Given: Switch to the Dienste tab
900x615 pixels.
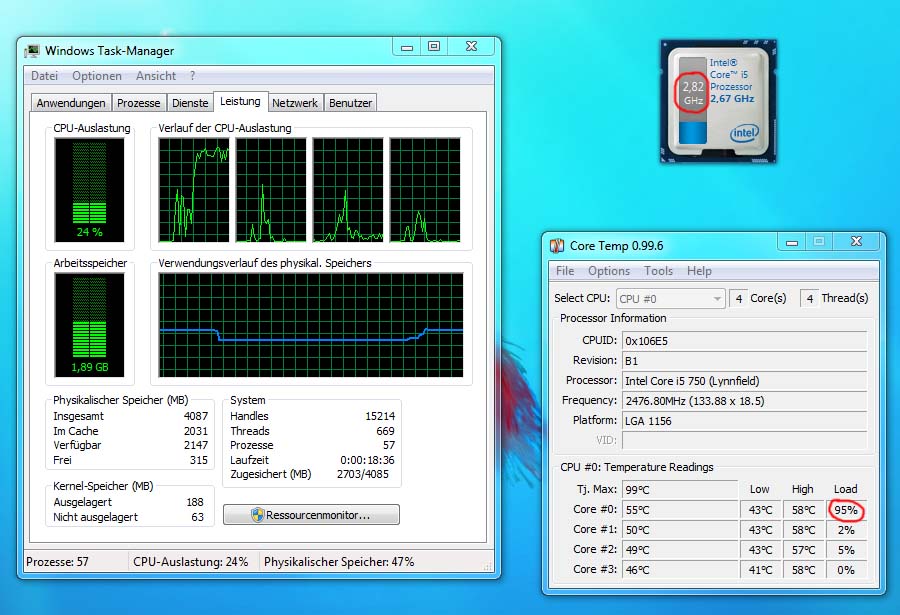Looking at the screenshot, I should pos(190,103).
